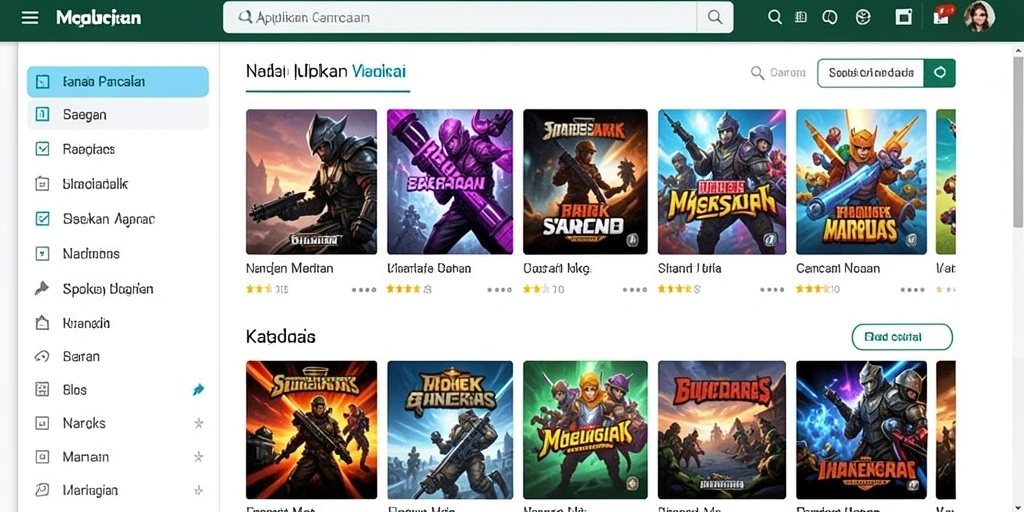This screenshot has width=1024, height=512.
Task: Toggle star favorite beside Mariagian
Action: (199, 490)
